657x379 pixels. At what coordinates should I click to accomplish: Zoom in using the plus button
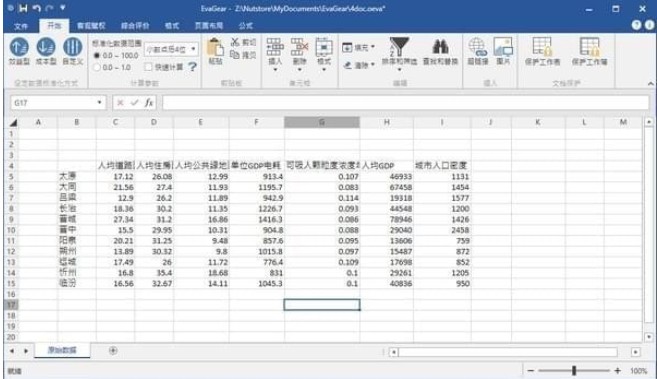coord(618,371)
